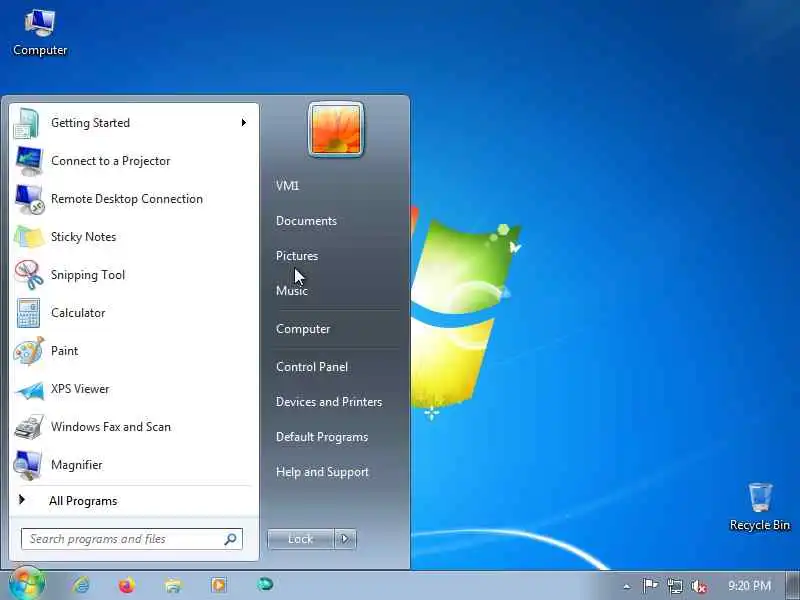Click the search magnifier icon

[x=231, y=539]
